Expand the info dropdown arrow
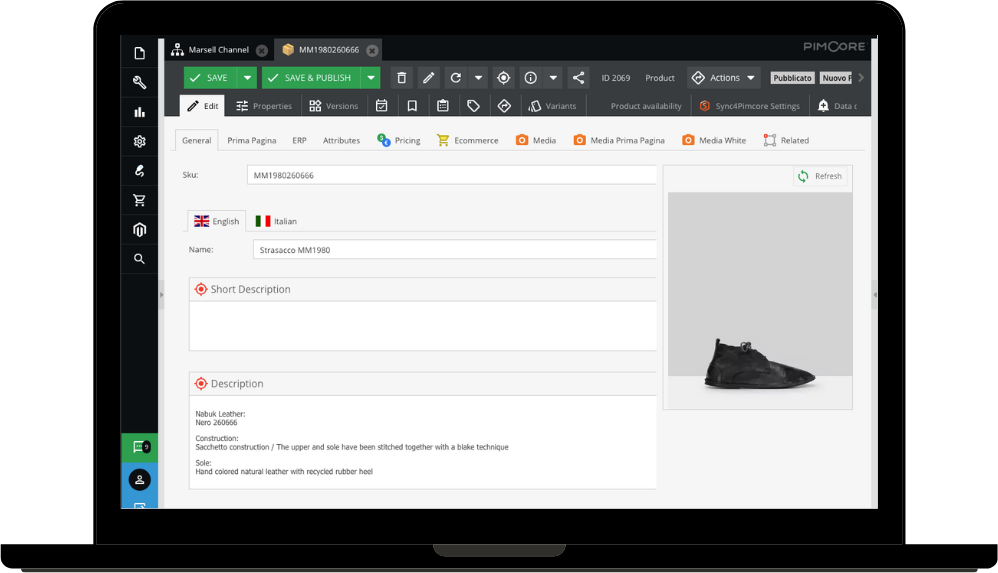 tap(553, 78)
